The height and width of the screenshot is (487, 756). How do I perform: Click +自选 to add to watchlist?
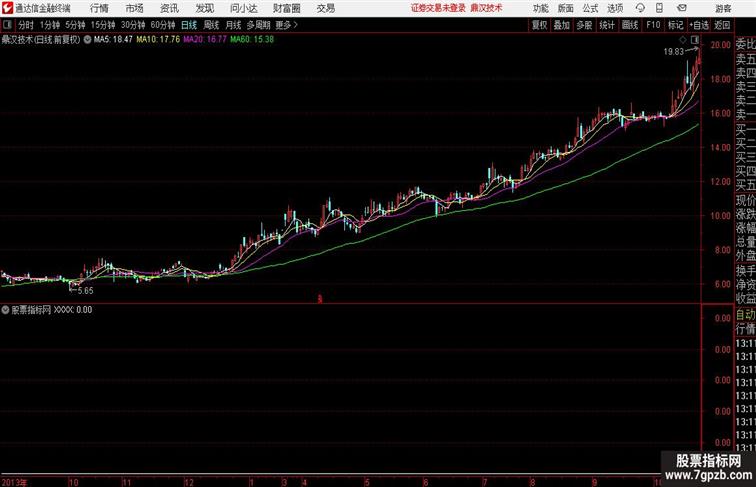(x=699, y=25)
